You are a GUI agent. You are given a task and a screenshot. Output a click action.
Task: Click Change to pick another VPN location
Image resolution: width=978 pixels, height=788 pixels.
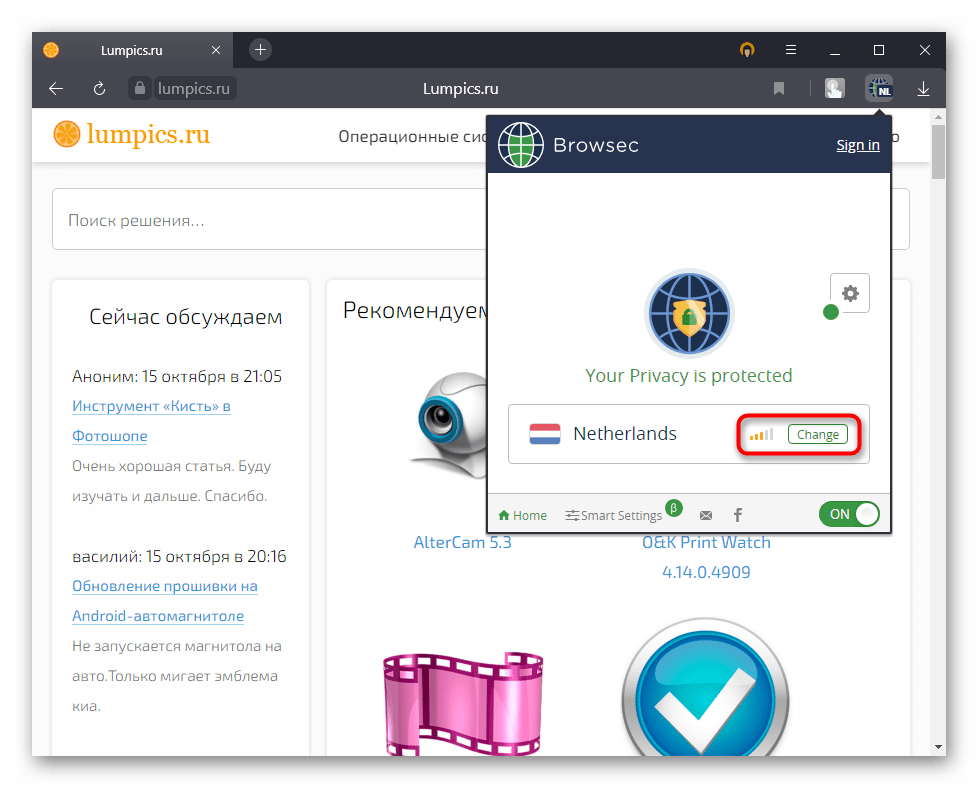(x=817, y=434)
